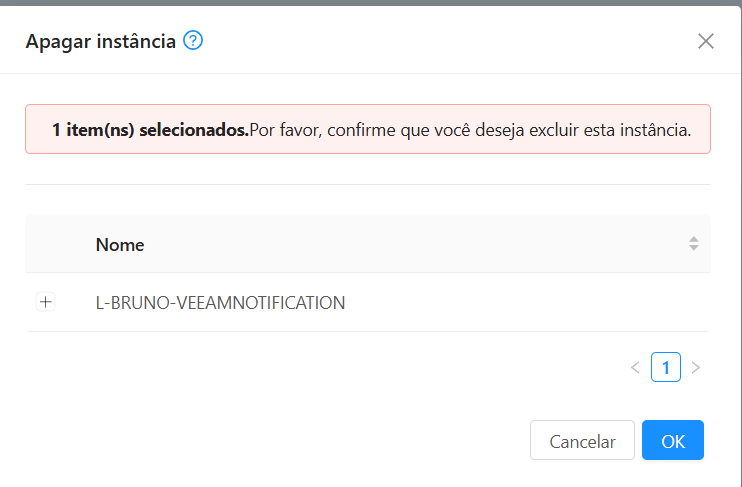Viewport: 742px width, 487px height.
Task: Click the Apagar instância dialog title
Action: (x=100, y=41)
